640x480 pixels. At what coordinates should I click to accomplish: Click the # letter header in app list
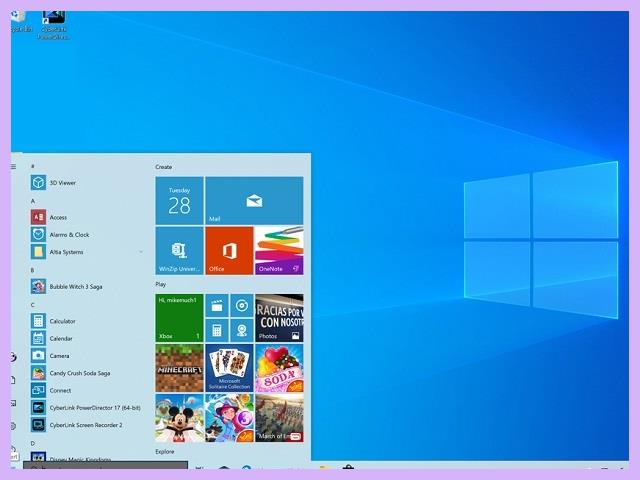pyautogui.click(x=33, y=166)
